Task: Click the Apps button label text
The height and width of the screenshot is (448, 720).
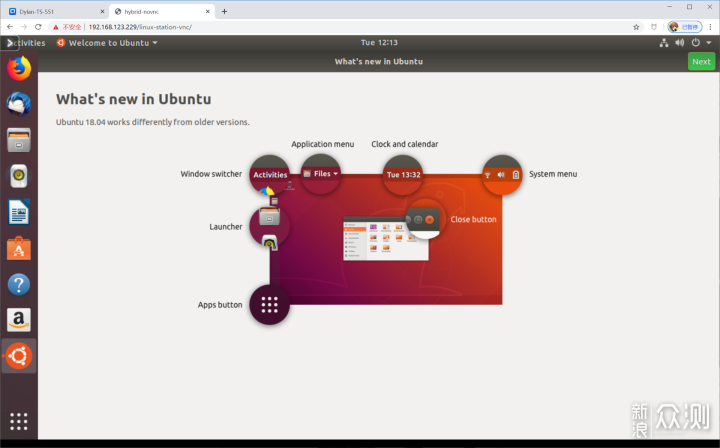Action: tap(219, 305)
